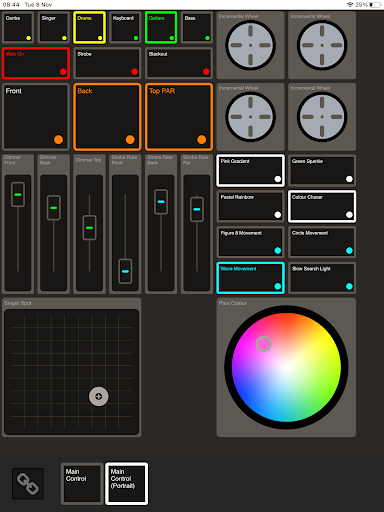
Task: Click the Dimmer Front fader handle
Action: [18, 194]
